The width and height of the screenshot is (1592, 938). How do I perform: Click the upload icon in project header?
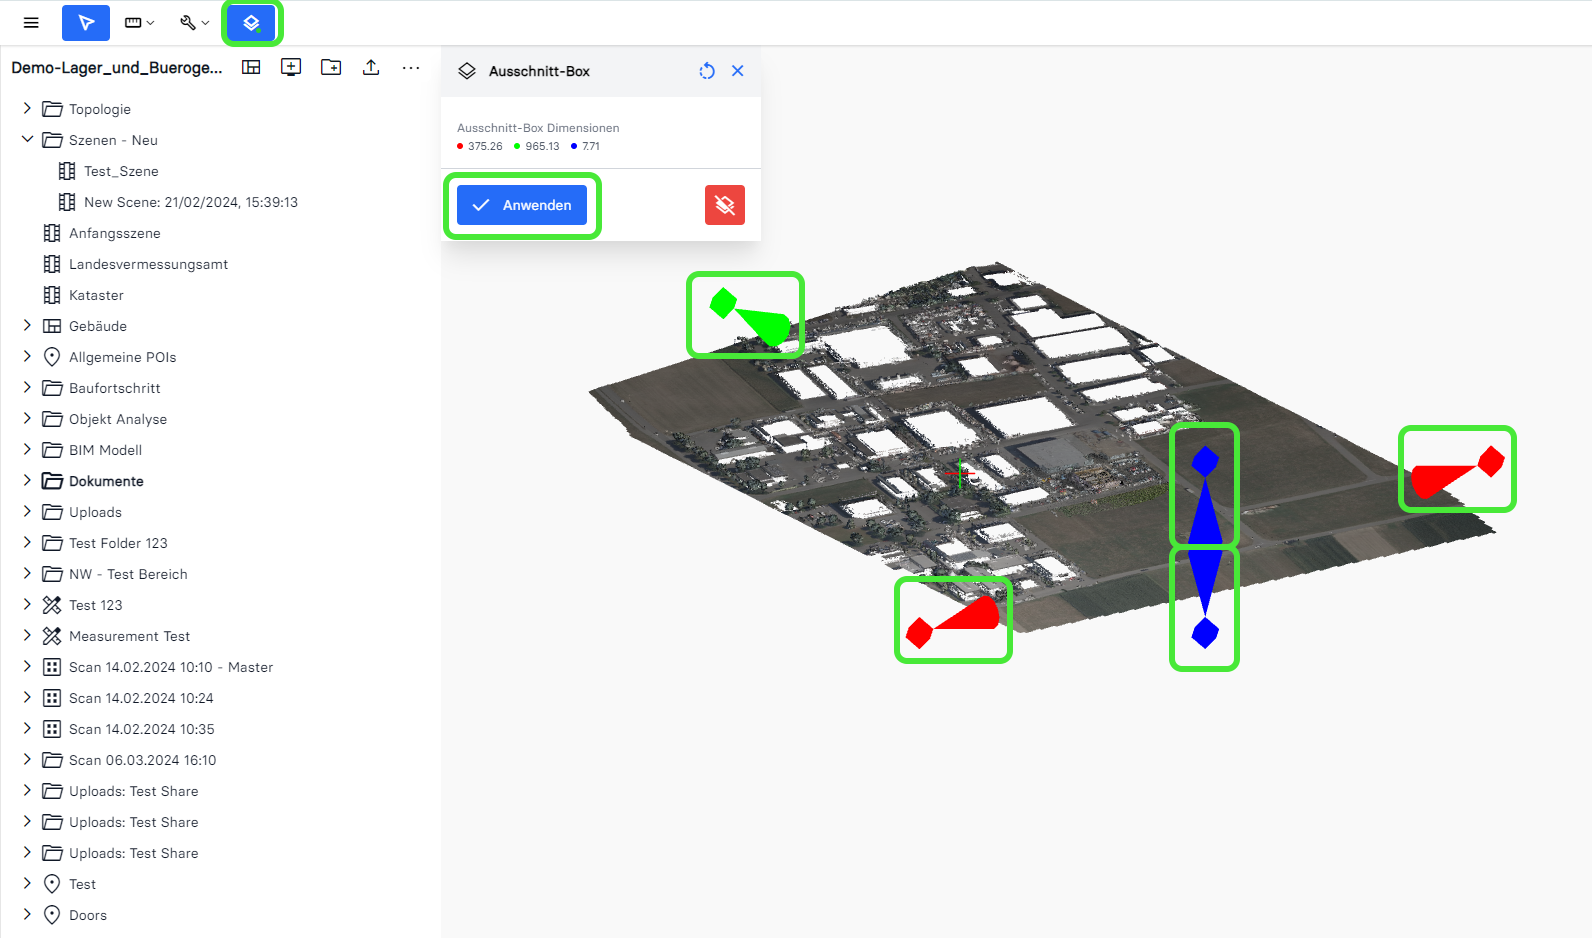click(371, 67)
